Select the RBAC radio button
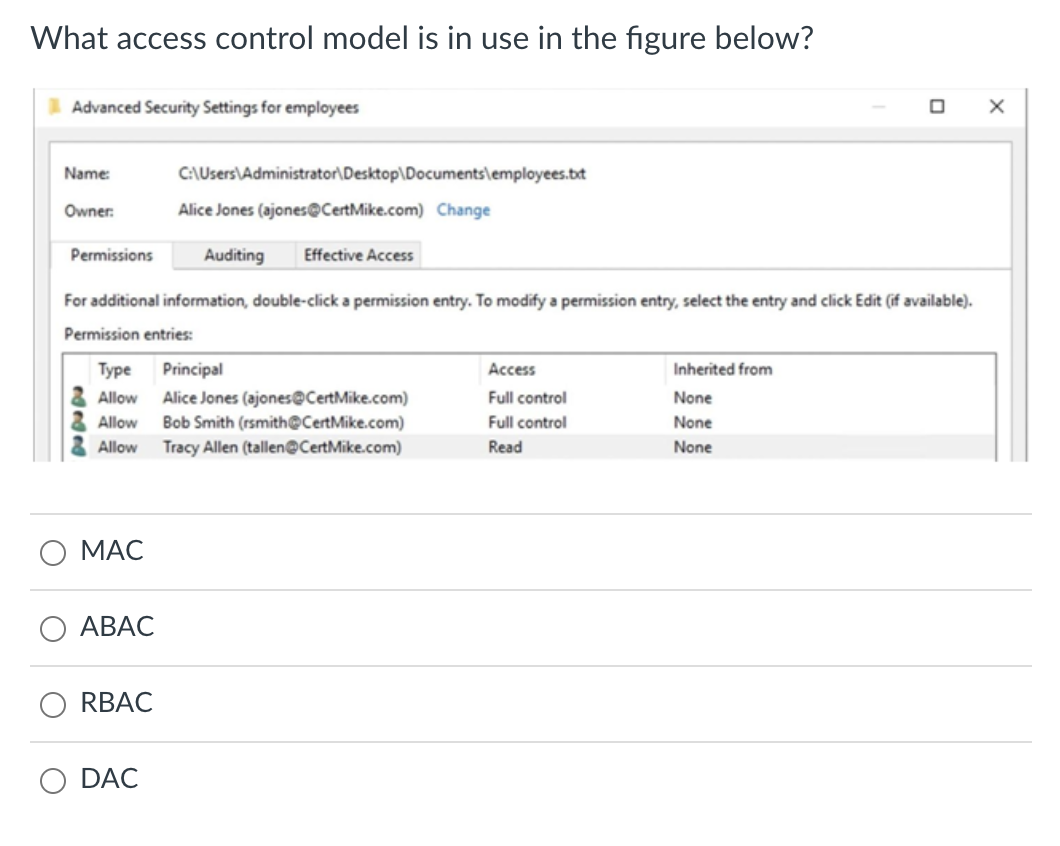 pyautogui.click(x=53, y=704)
